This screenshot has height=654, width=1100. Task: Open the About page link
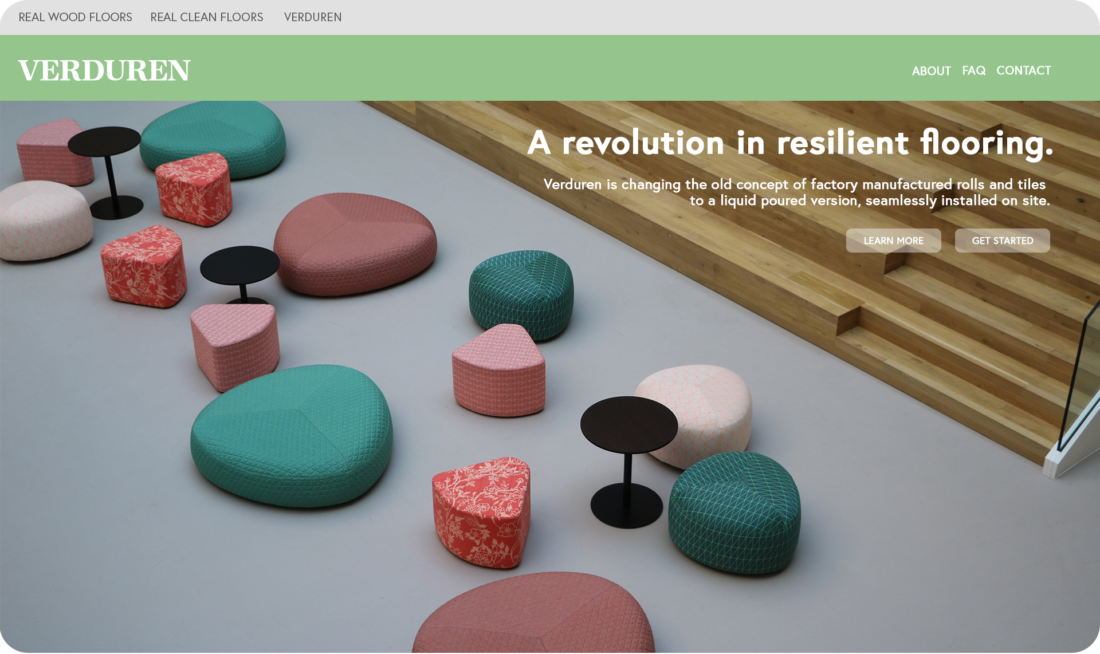pos(931,71)
